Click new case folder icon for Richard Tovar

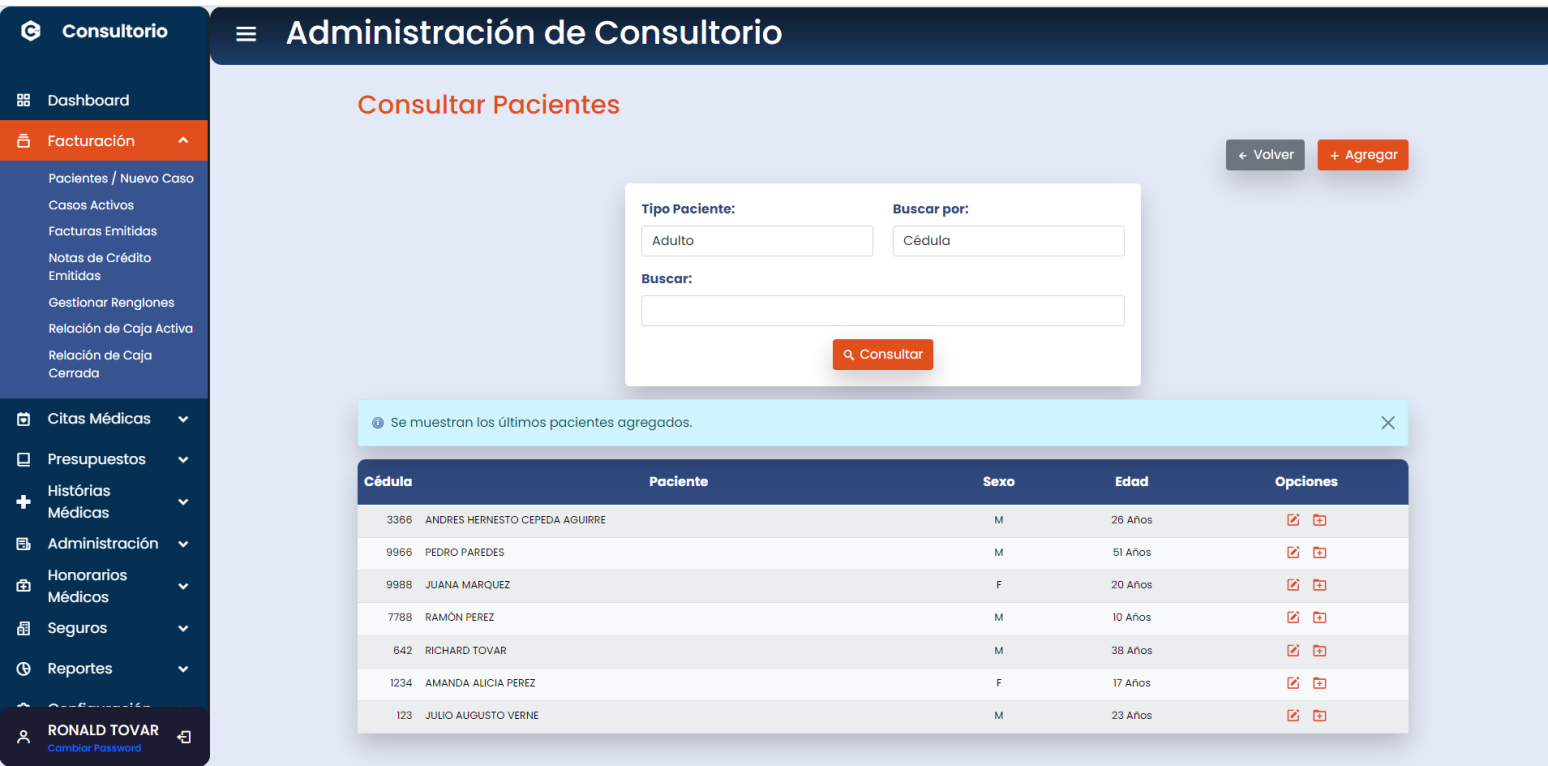(x=1319, y=651)
